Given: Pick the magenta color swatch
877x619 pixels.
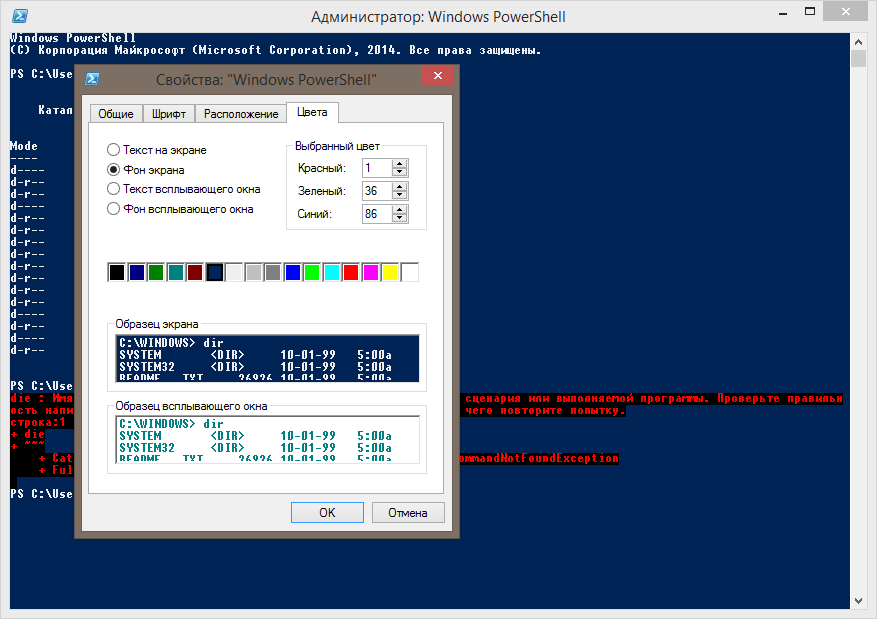Looking at the screenshot, I should click(x=371, y=272).
